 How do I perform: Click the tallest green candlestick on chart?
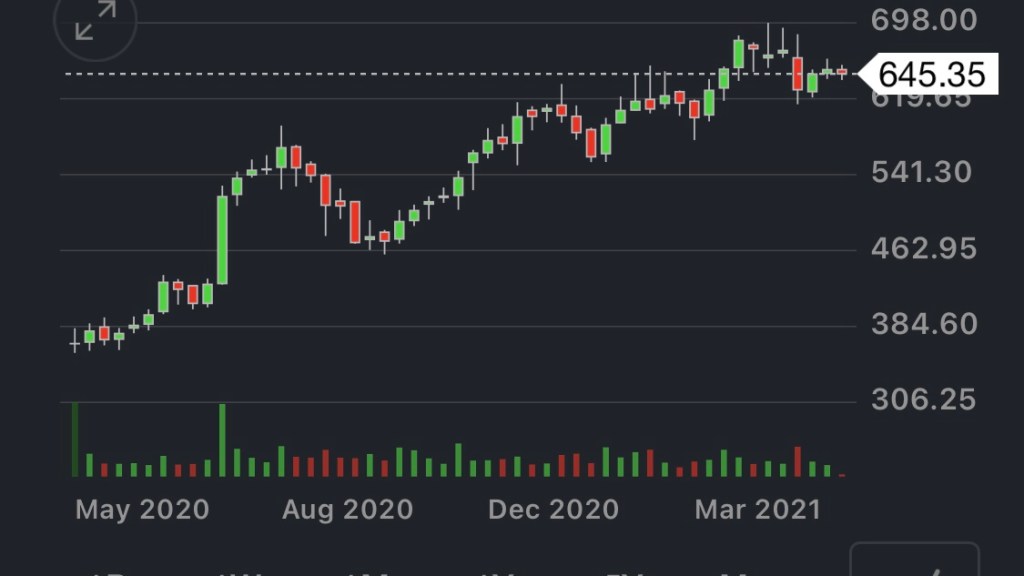[222, 240]
